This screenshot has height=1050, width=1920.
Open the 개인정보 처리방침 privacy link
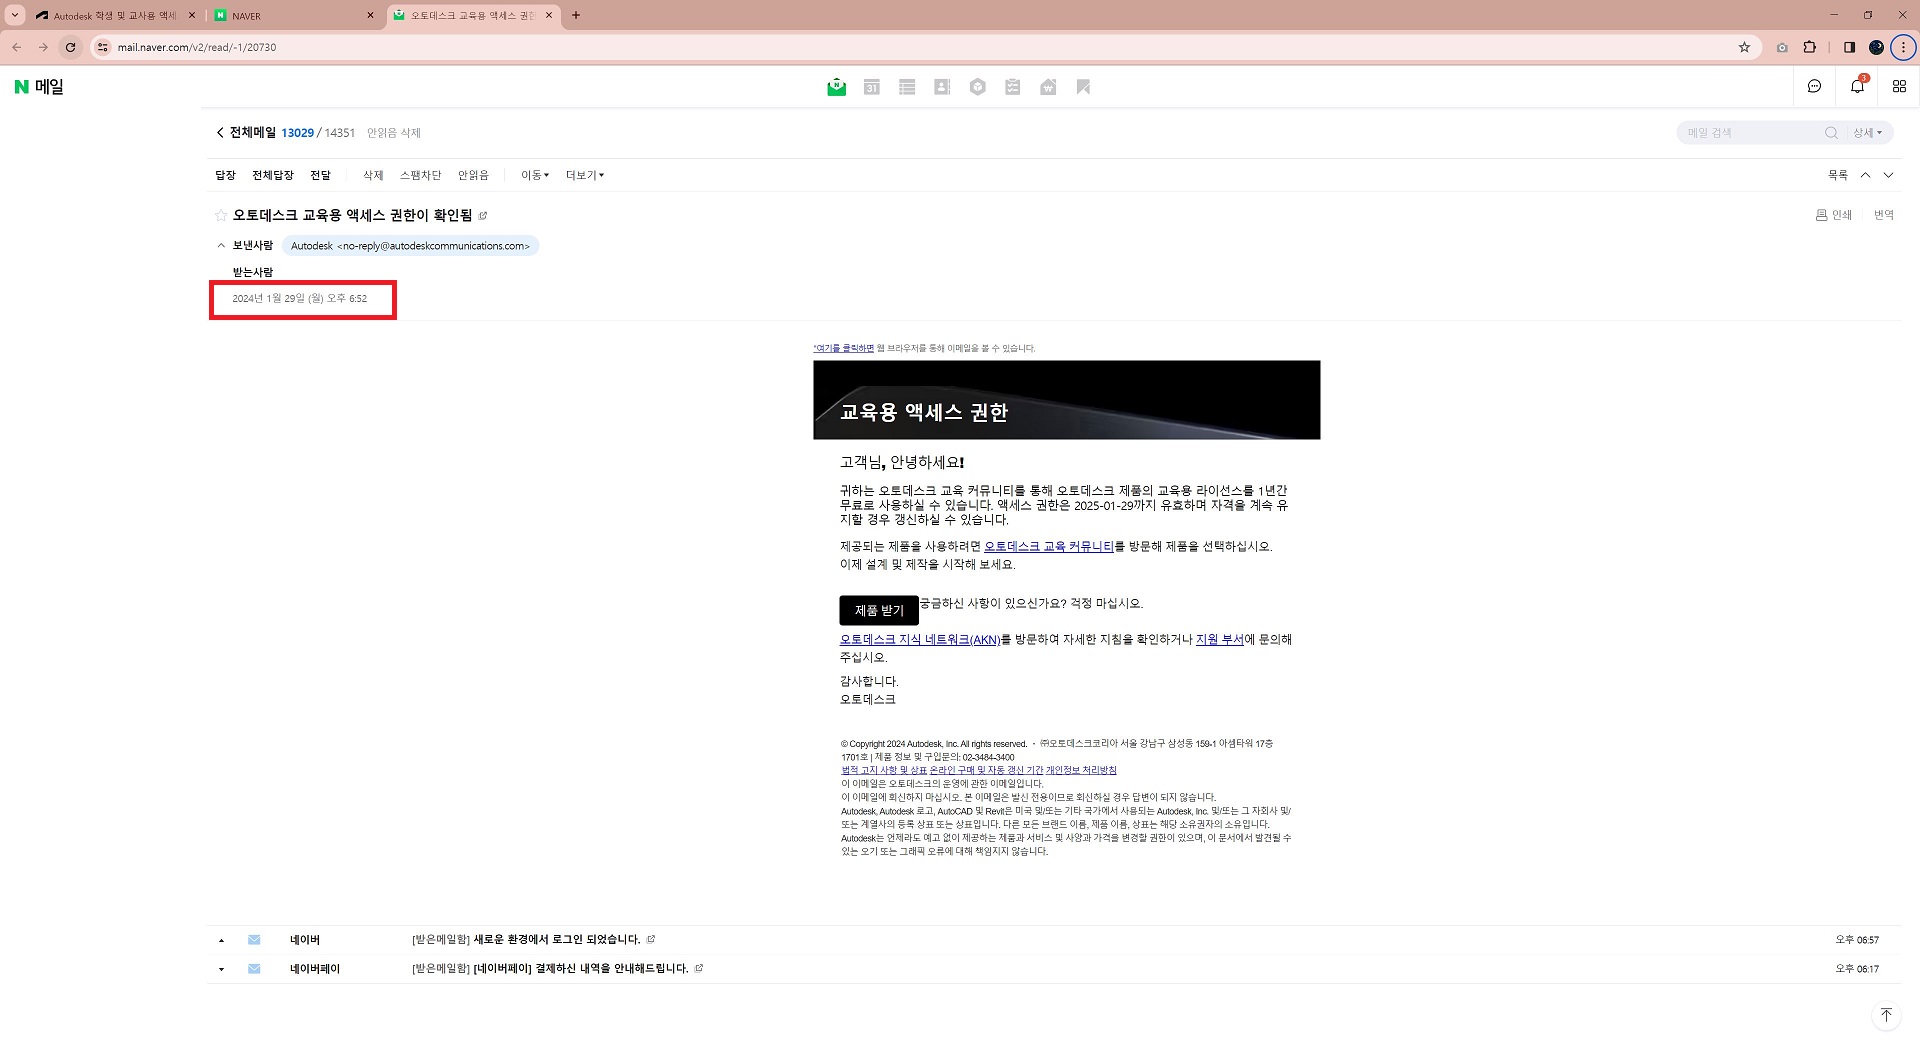(1081, 770)
